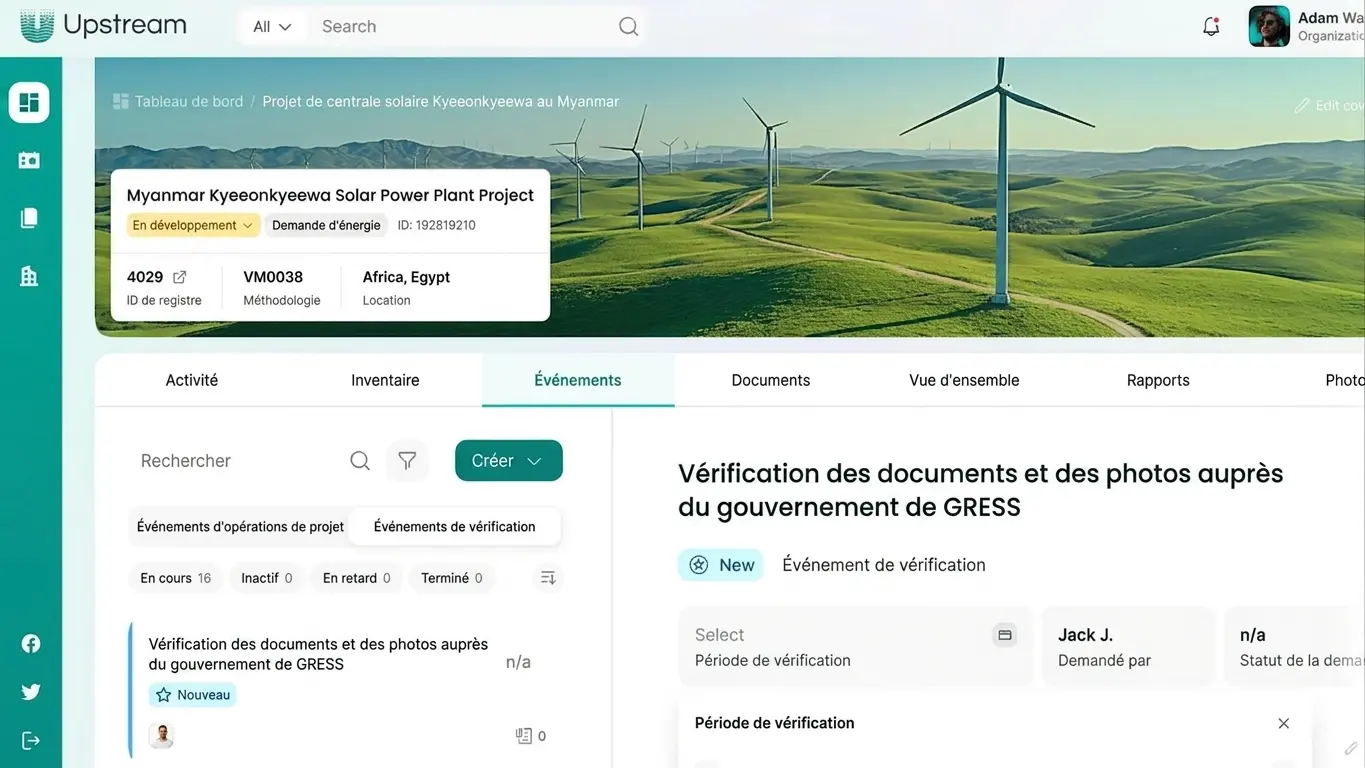This screenshot has width=1365, height=768.
Task: Click the Twitter icon in sidebar
Action: pyautogui.click(x=29, y=691)
